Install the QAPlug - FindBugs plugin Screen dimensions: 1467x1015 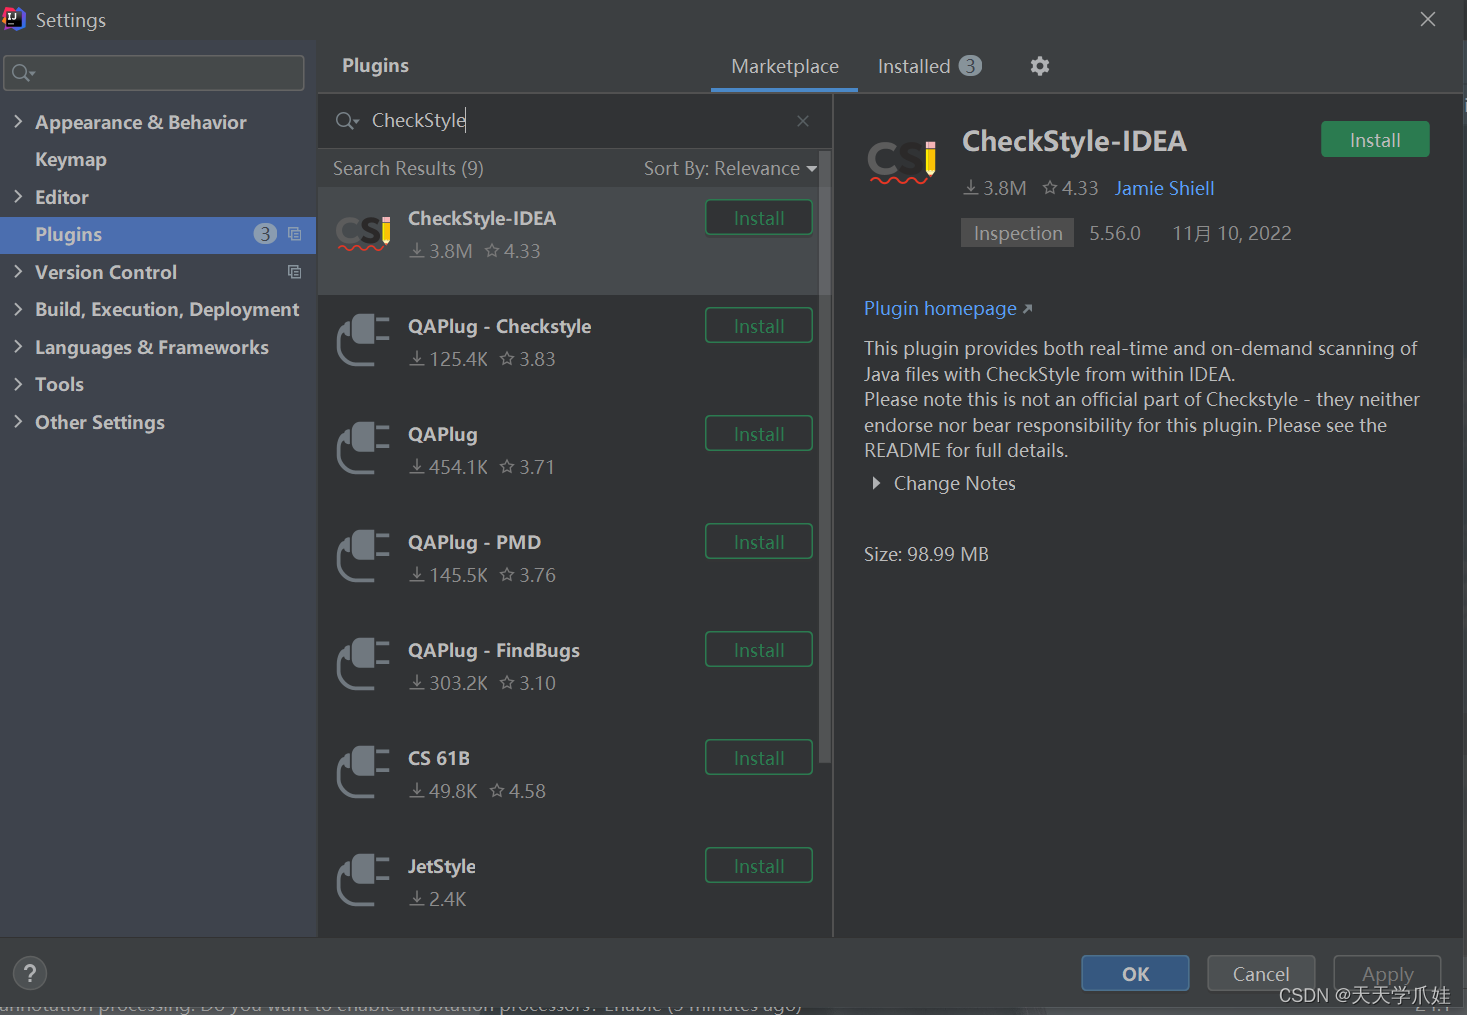(x=759, y=650)
